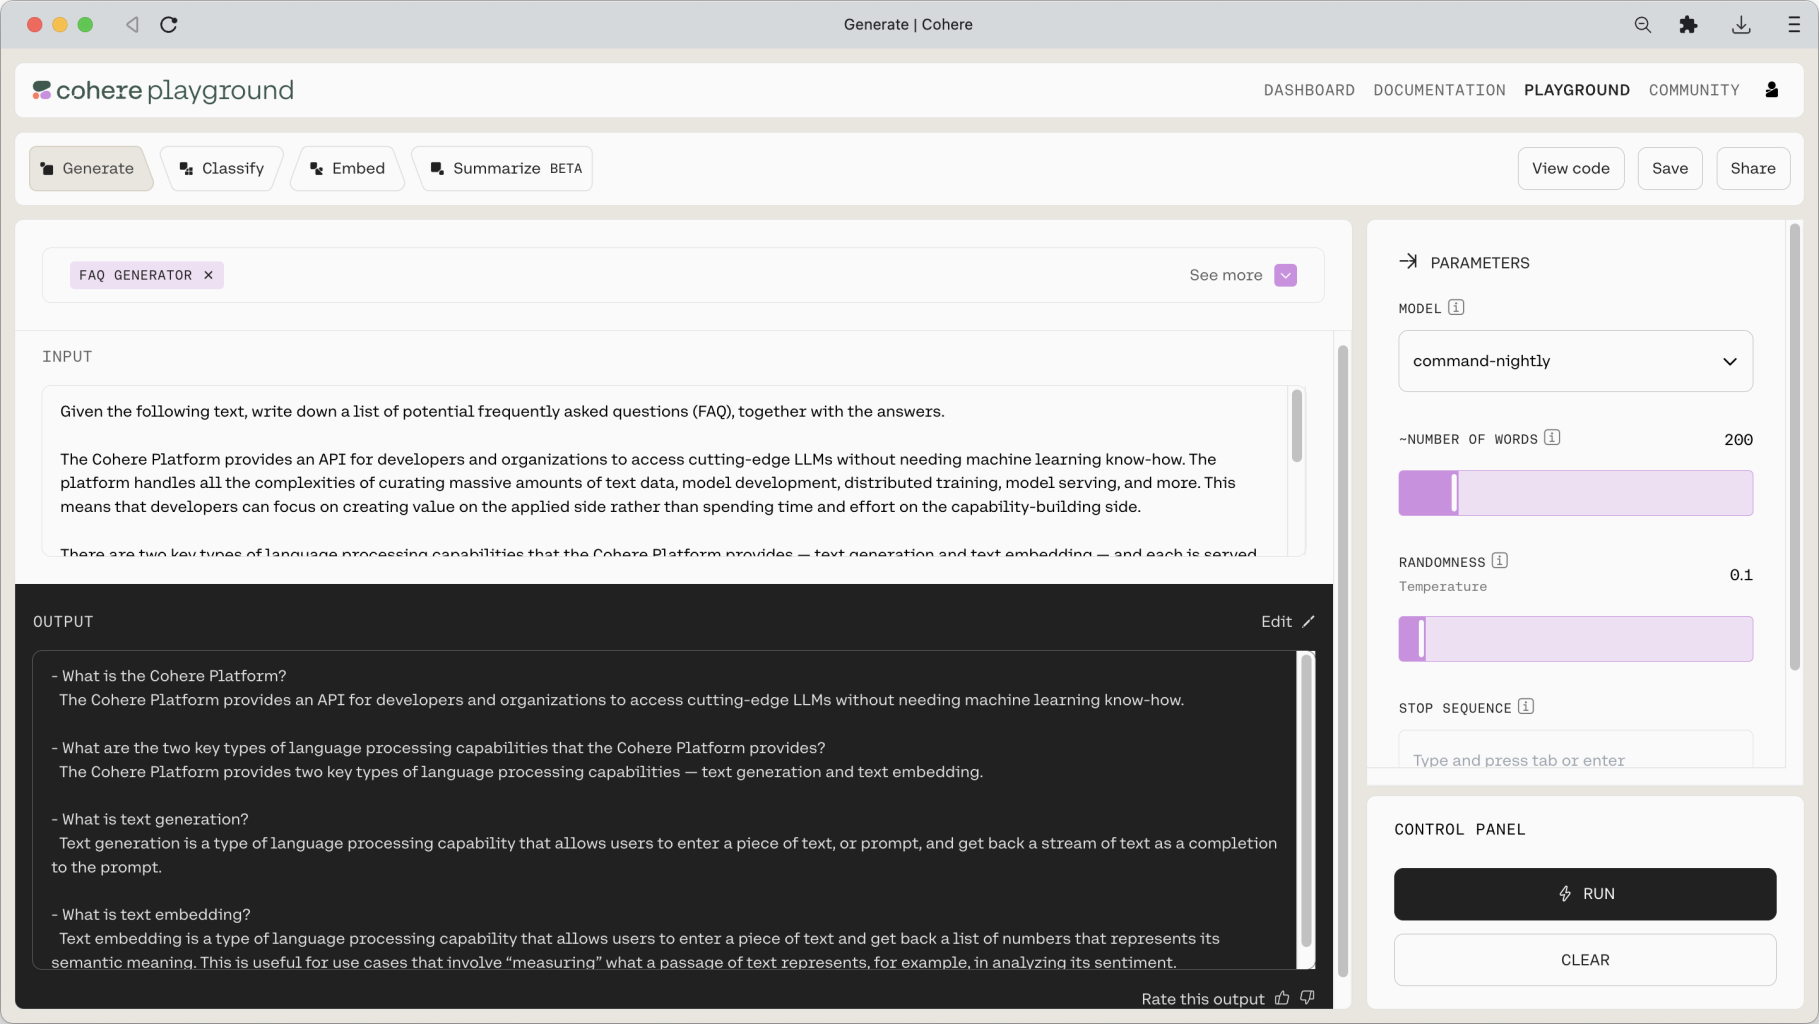Viewport: 1819px width, 1024px height.
Task: Click the Number of Words value 200
Action: 1738,440
